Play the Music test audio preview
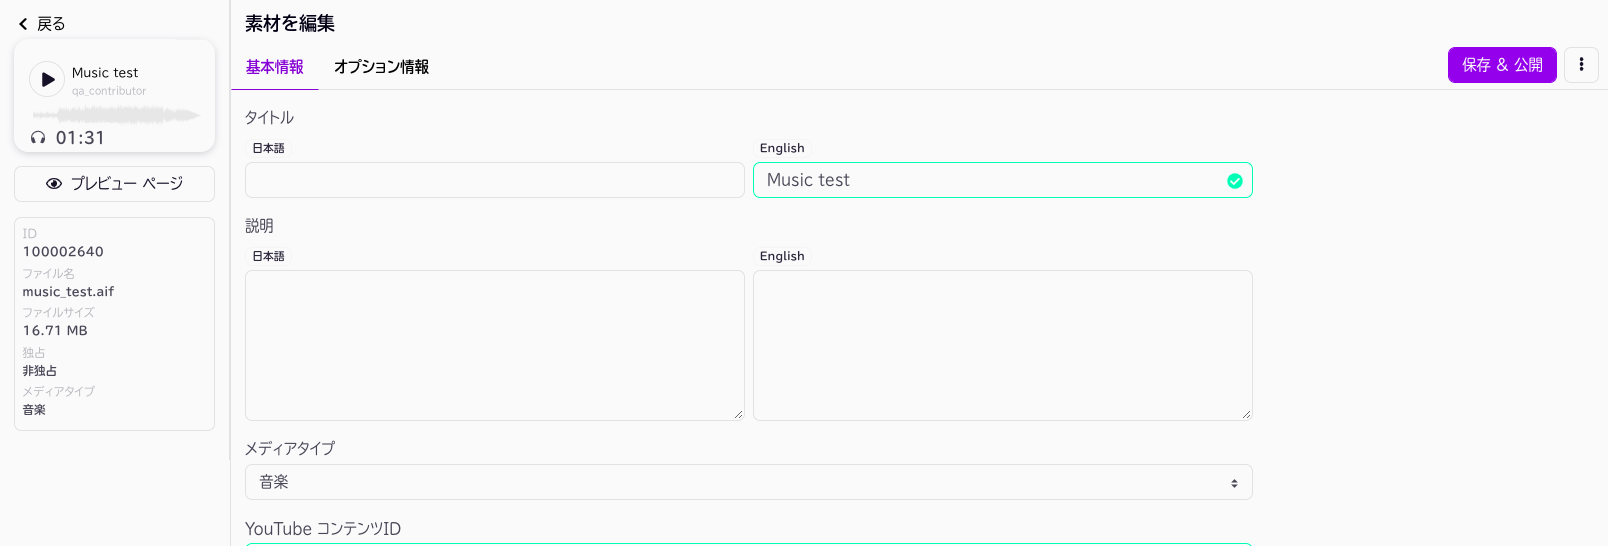The image size is (1608, 546). [47, 79]
